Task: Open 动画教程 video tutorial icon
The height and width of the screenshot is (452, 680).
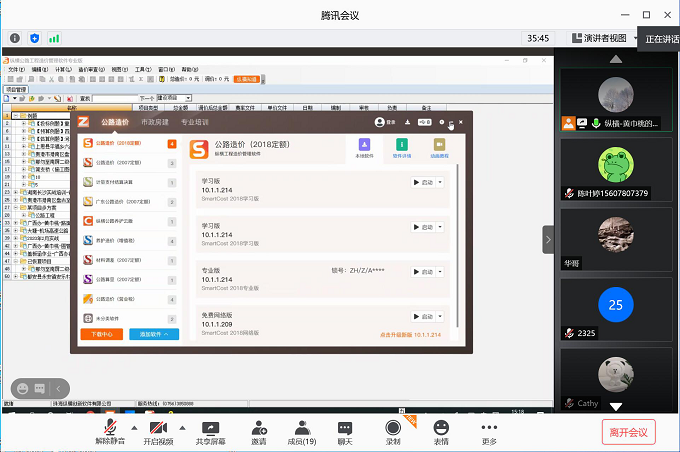Action: (x=439, y=148)
